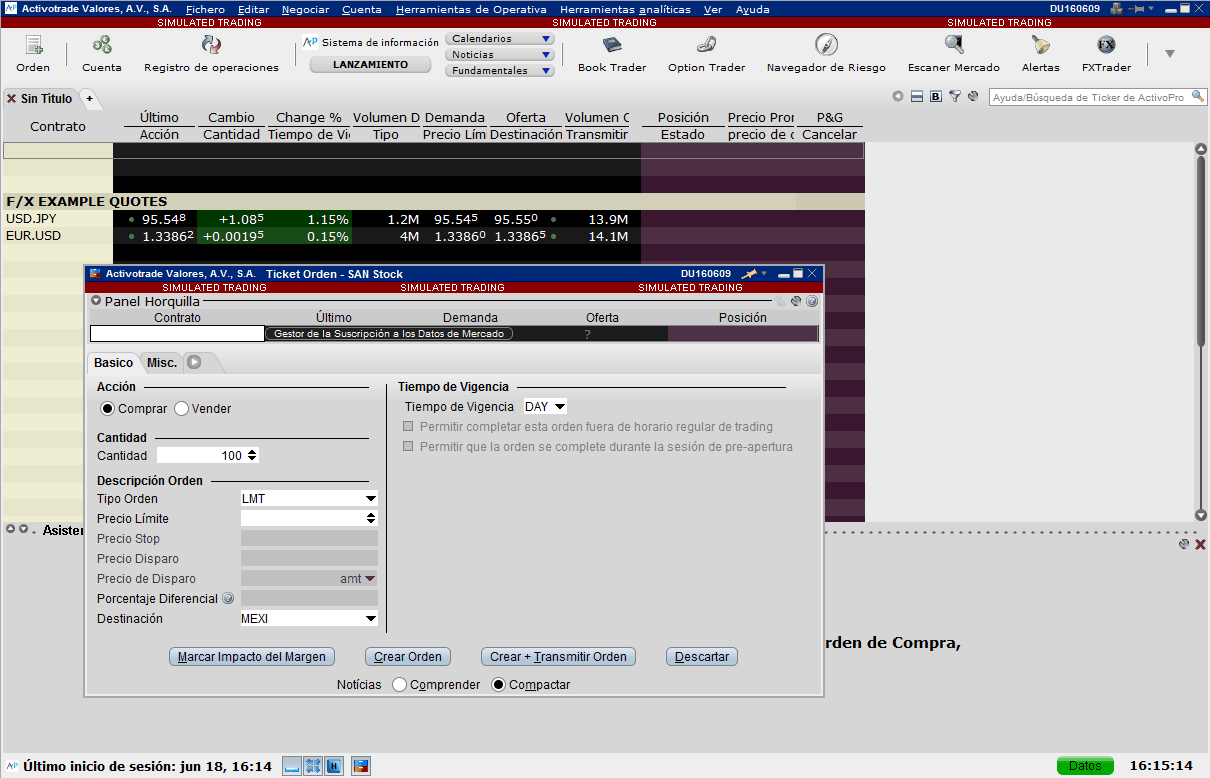Click the bold B icon above quote table
Image resolution: width=1210 pixels, height=778 pixels.
pos(936,97)
